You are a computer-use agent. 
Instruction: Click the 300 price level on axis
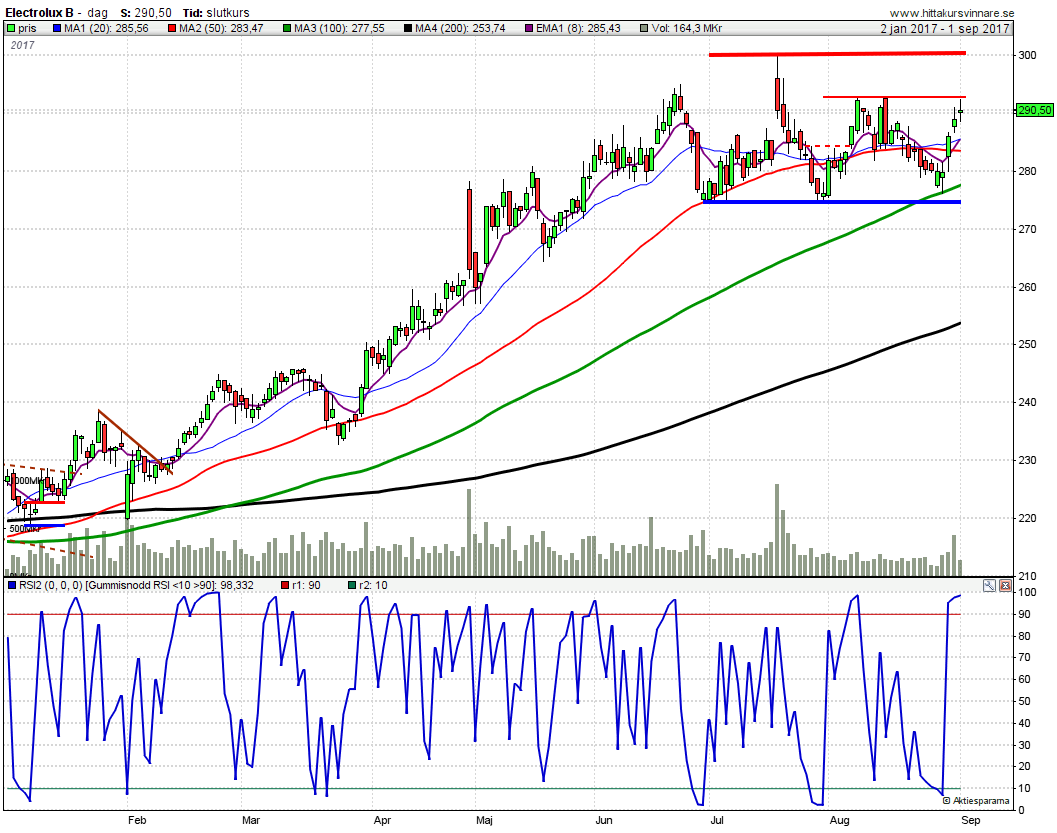tap(1027, 55)
